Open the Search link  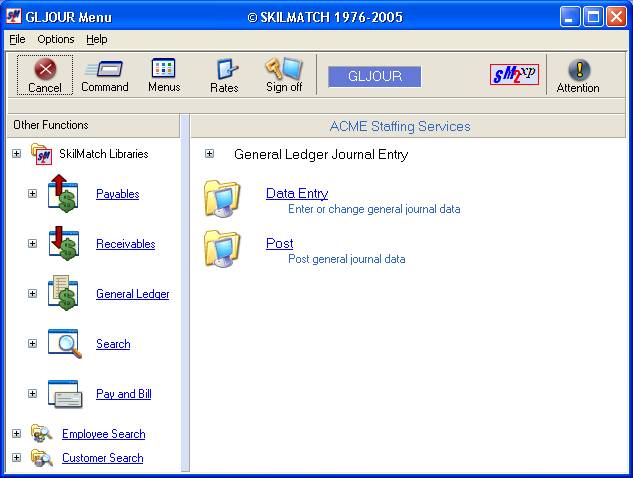(113, 344)
